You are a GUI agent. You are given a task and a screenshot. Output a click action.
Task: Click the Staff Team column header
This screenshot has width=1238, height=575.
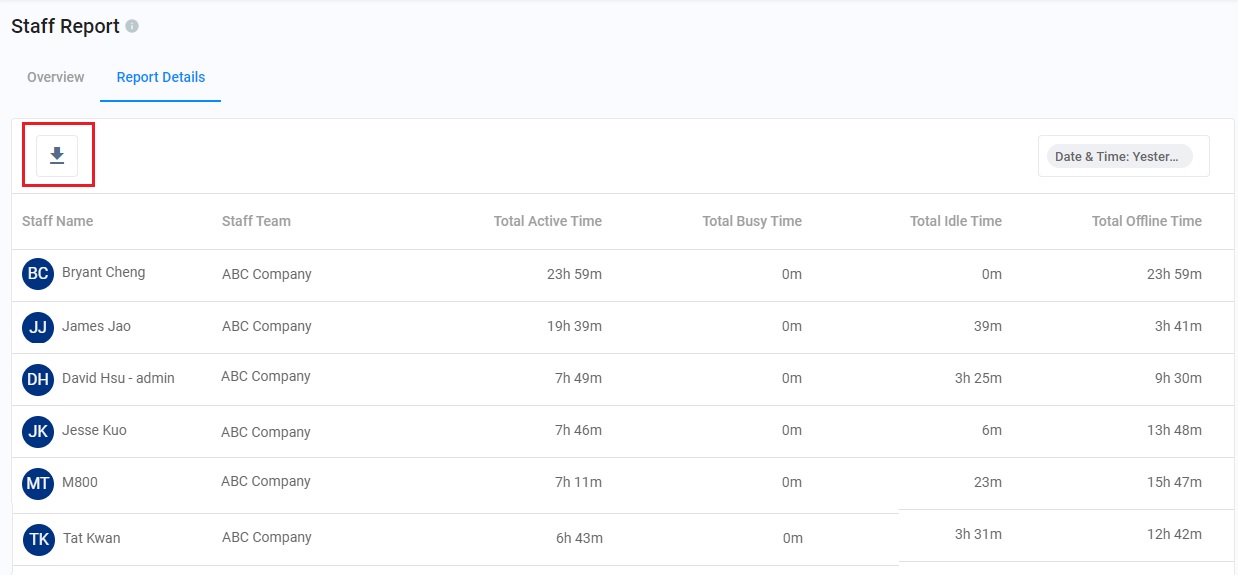click(x=256, y=221)
